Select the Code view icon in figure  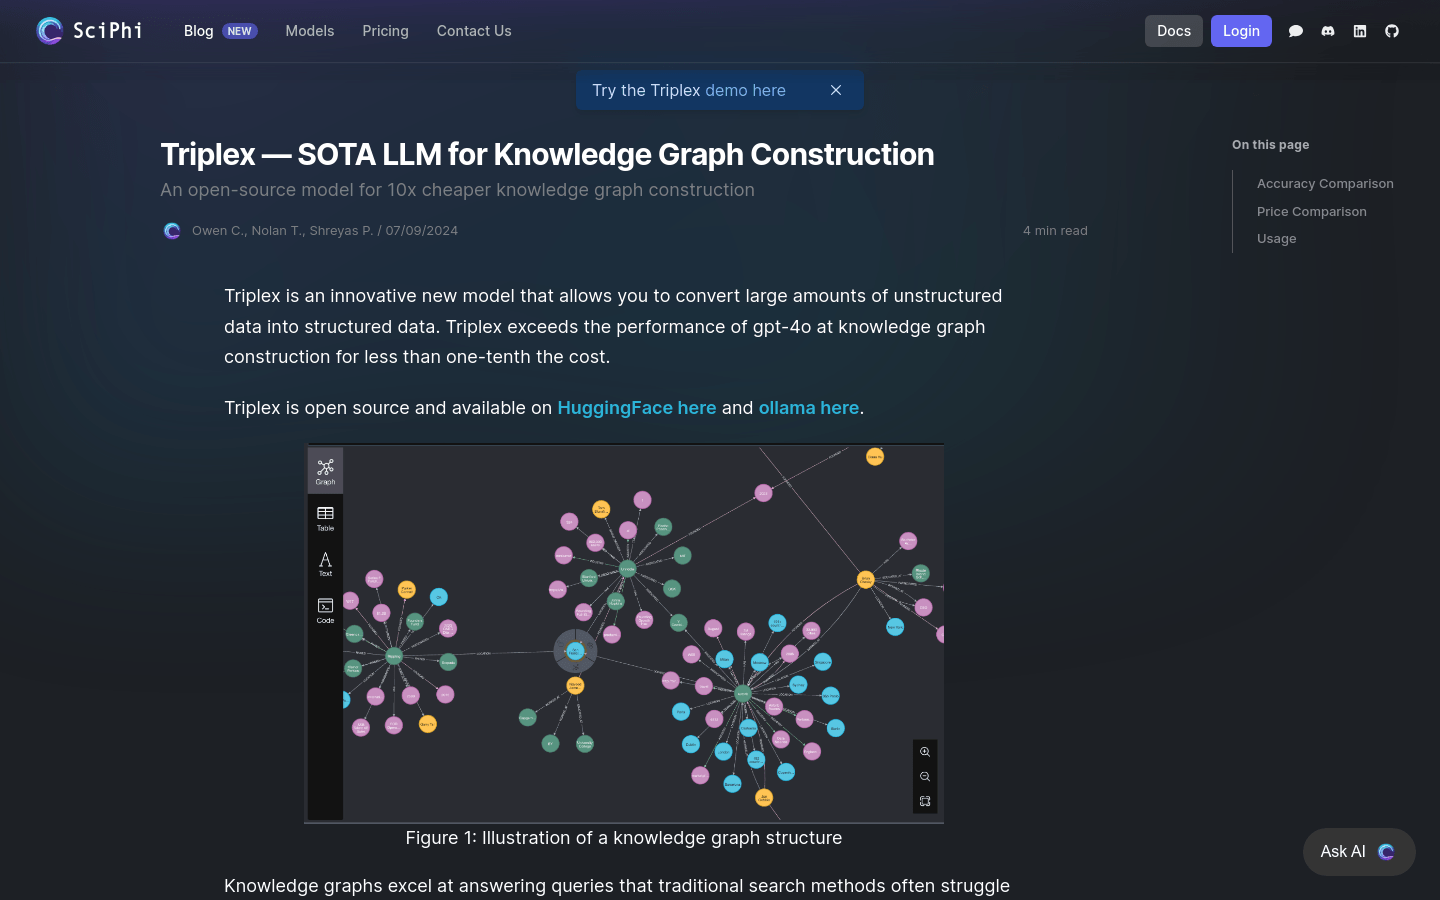coord(325,610)
